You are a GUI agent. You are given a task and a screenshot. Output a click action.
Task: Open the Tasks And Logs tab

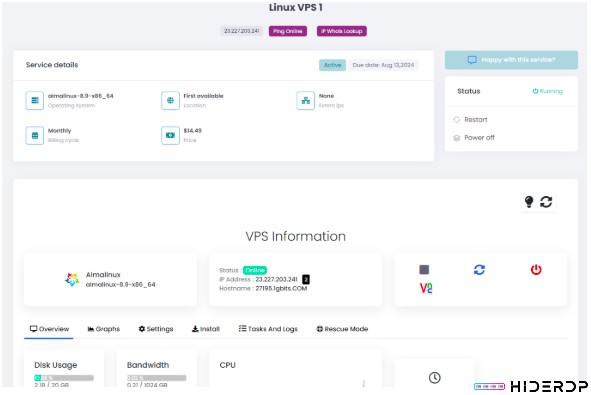click(268, 329)
